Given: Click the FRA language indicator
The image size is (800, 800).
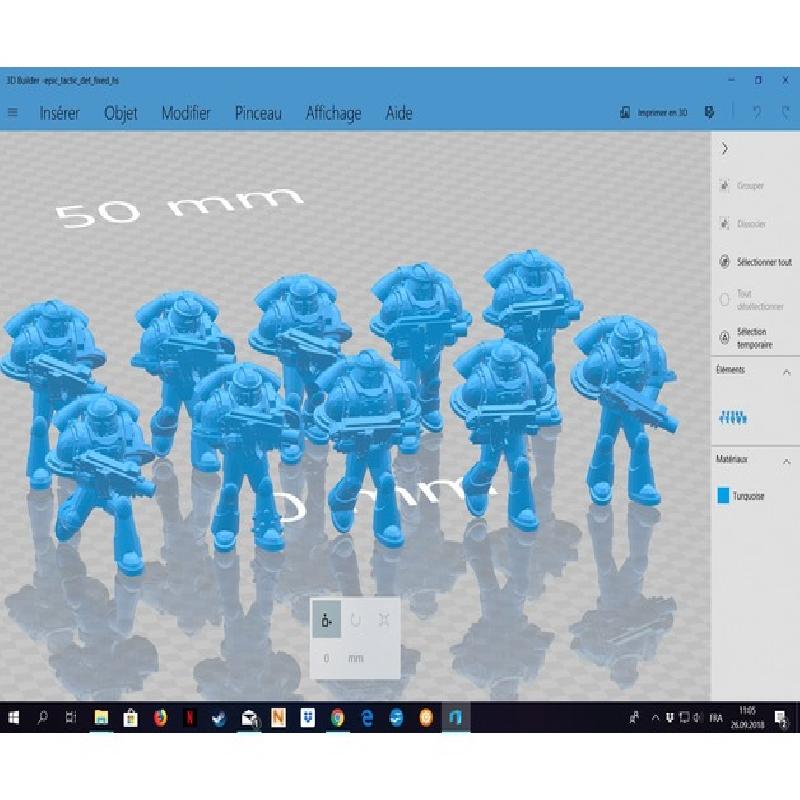Looking at the screenshot, I should click(x=716, y=718).
